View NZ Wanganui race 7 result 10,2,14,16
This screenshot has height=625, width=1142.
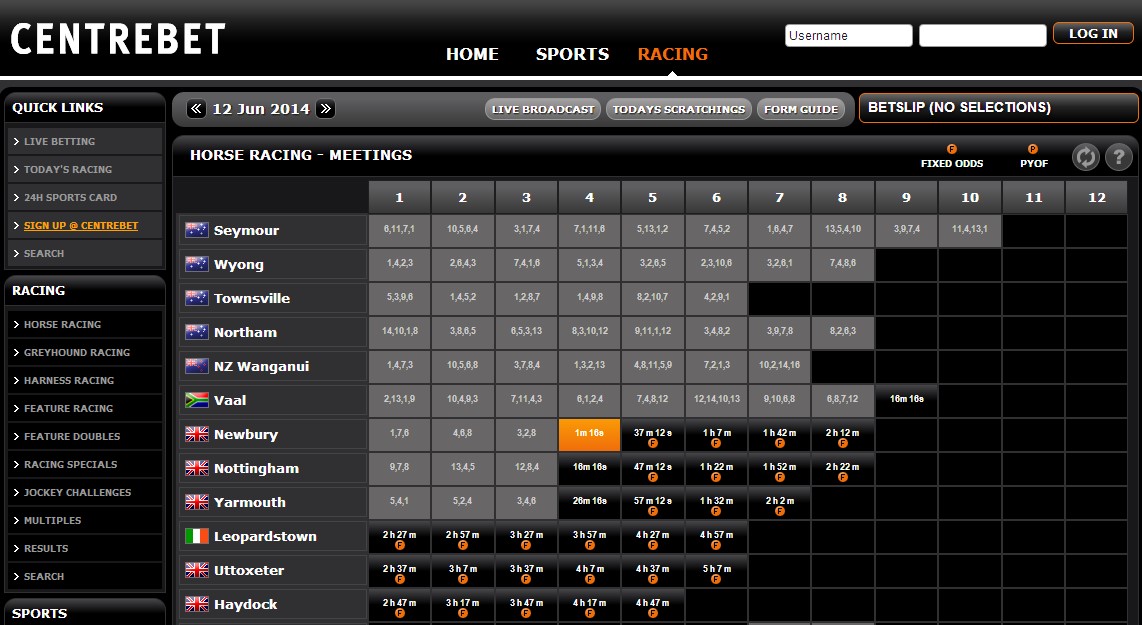click(779, 366)
